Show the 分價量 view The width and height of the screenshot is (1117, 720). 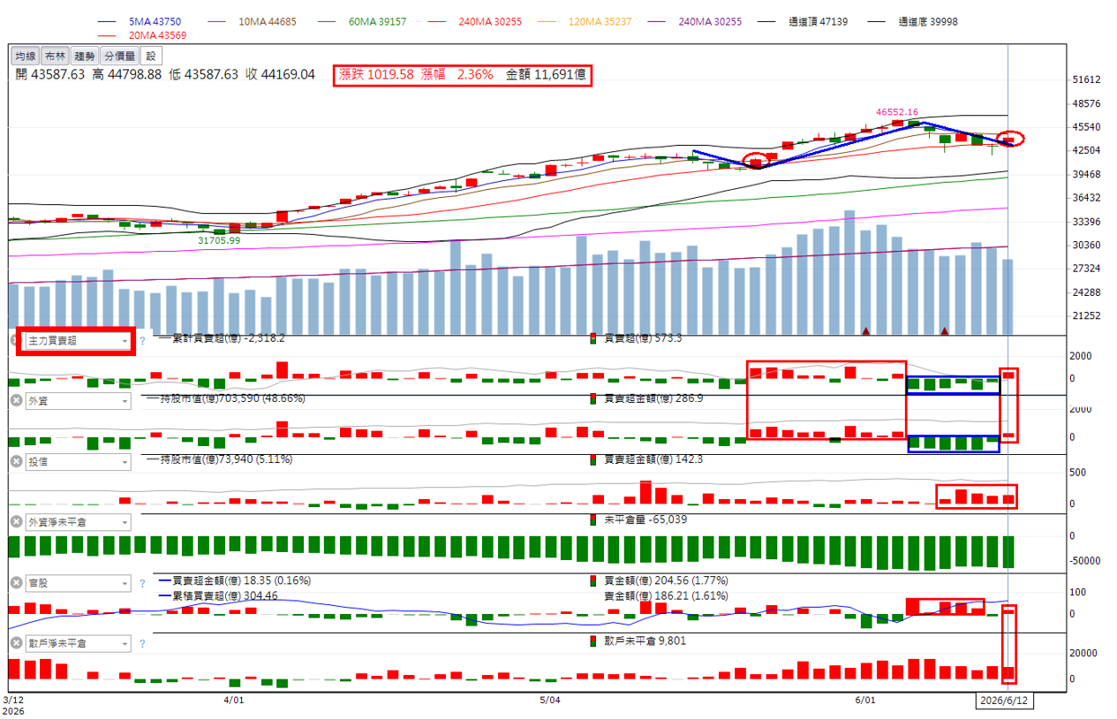tap(120, 56)
